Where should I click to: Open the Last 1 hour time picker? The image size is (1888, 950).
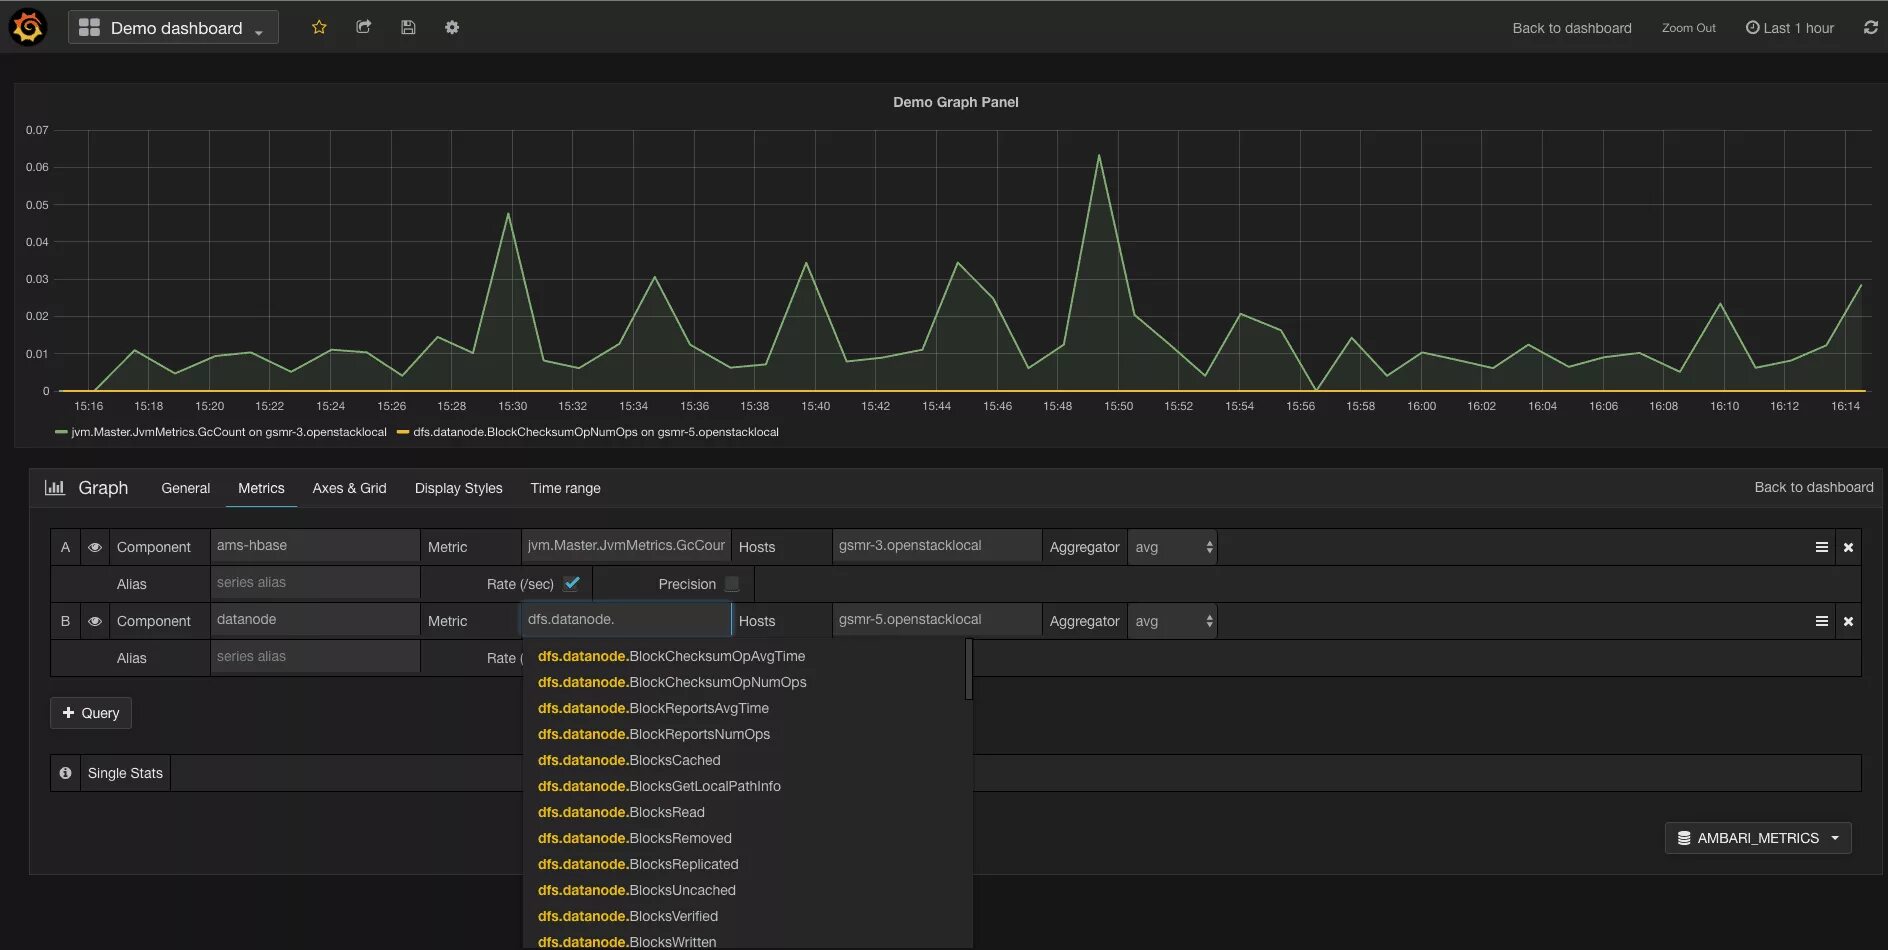pos(1790,28)
